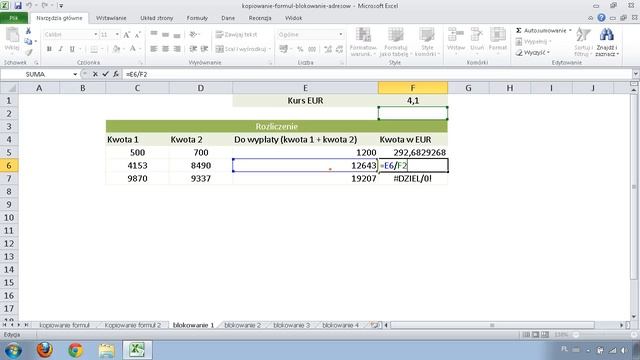
Task: Click cell F1 containing 4,1
Action: click(413, 100)
